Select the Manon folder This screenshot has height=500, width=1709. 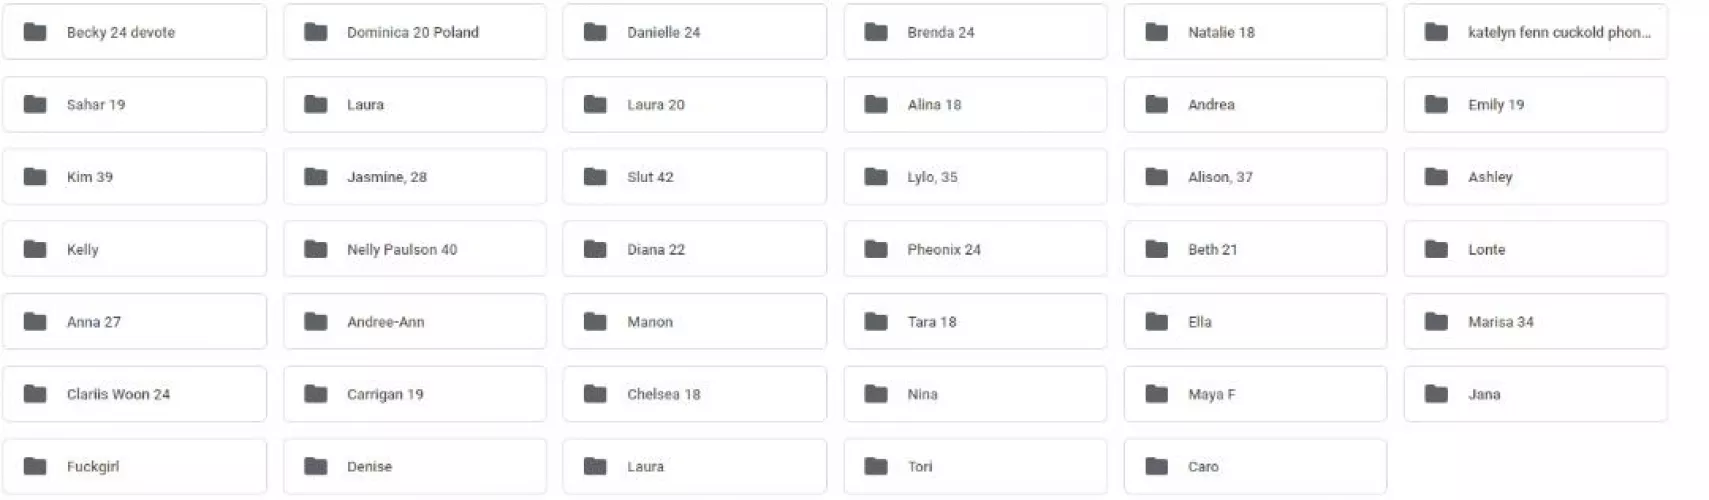(694, 321)
